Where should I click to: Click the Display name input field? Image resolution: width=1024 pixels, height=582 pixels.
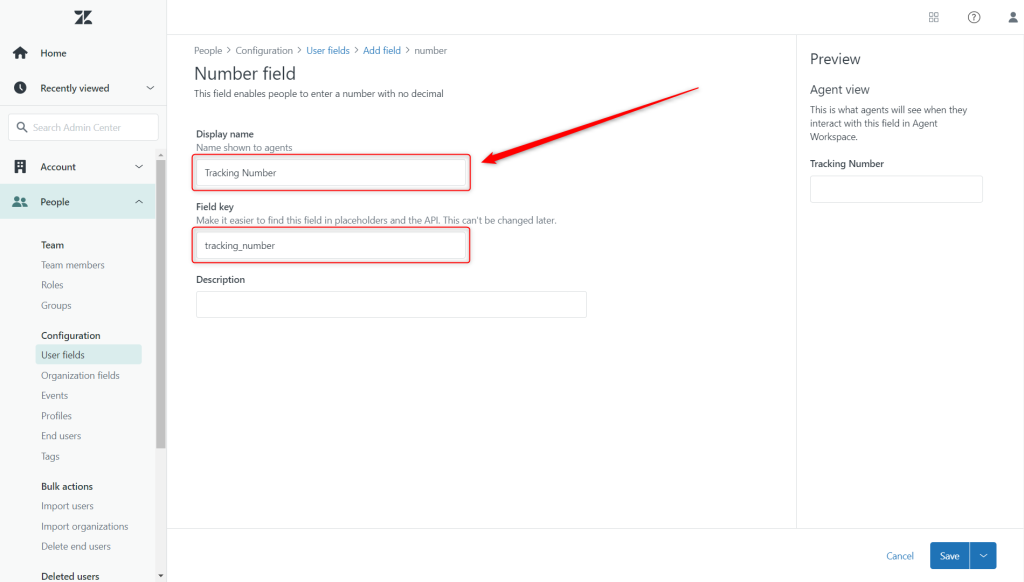click(x=331, y=173)
